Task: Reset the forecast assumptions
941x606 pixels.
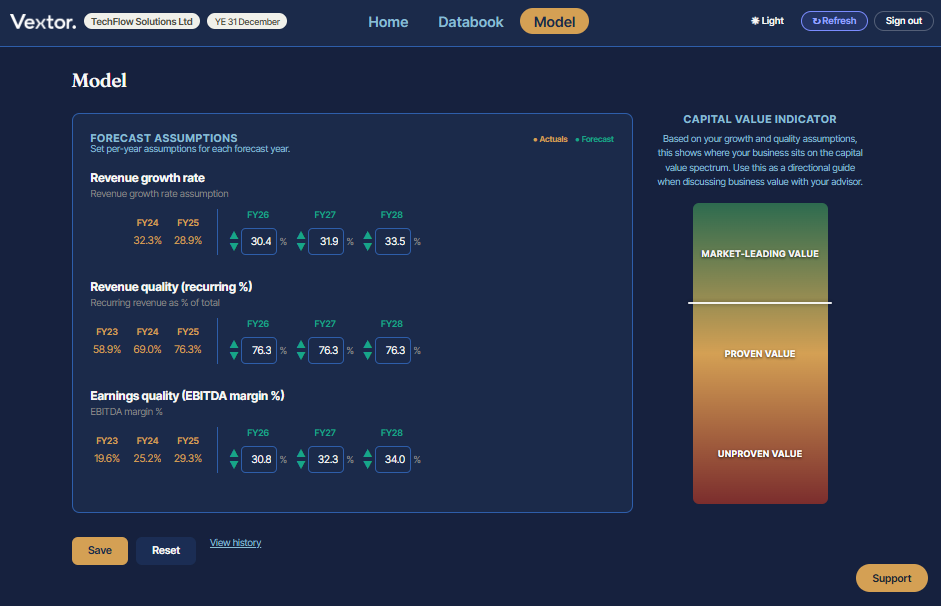Action: [x=166, y=551]
